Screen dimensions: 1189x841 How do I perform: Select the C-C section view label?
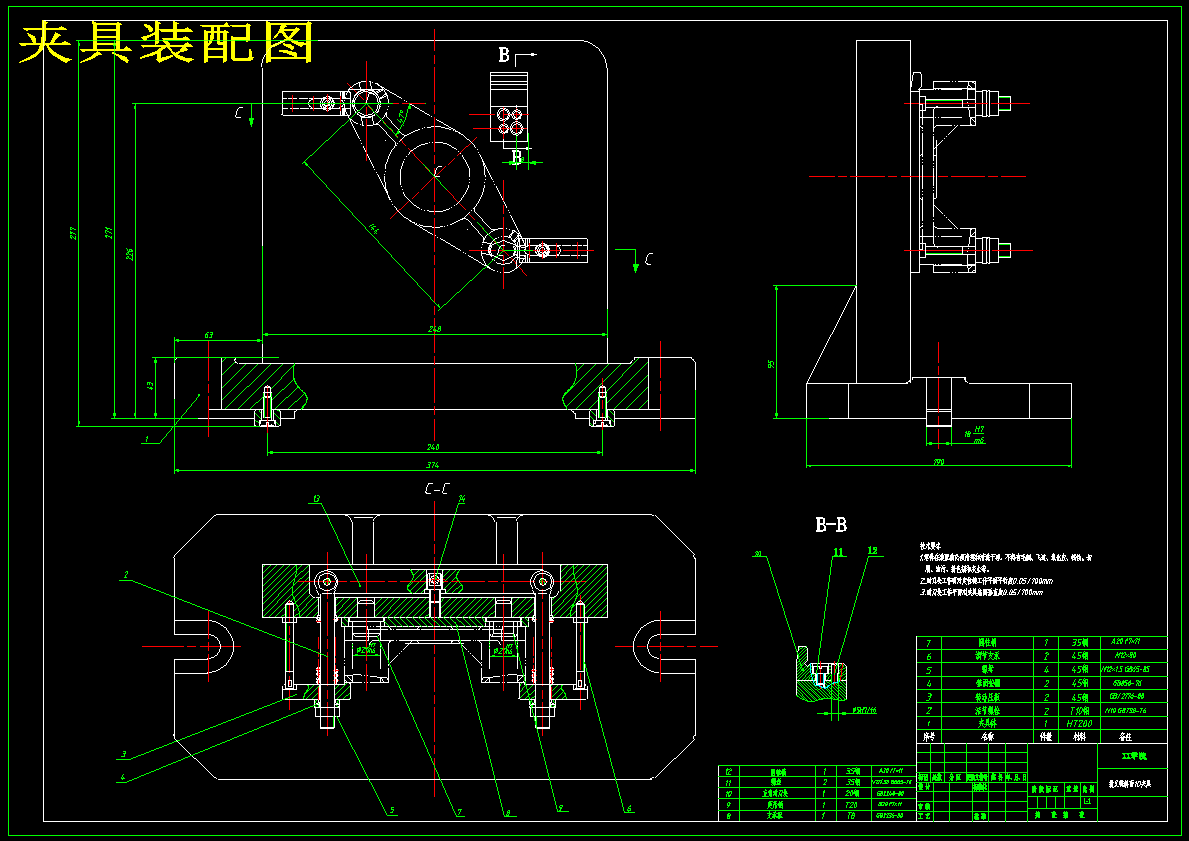pyautogui.click(x=436, y=490)
